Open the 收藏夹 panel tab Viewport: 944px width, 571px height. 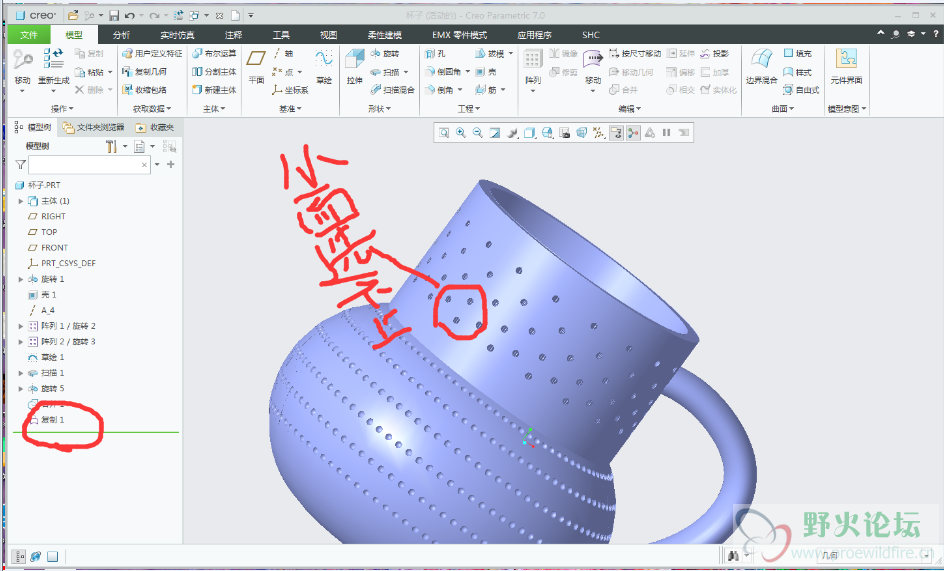[155, 127]
